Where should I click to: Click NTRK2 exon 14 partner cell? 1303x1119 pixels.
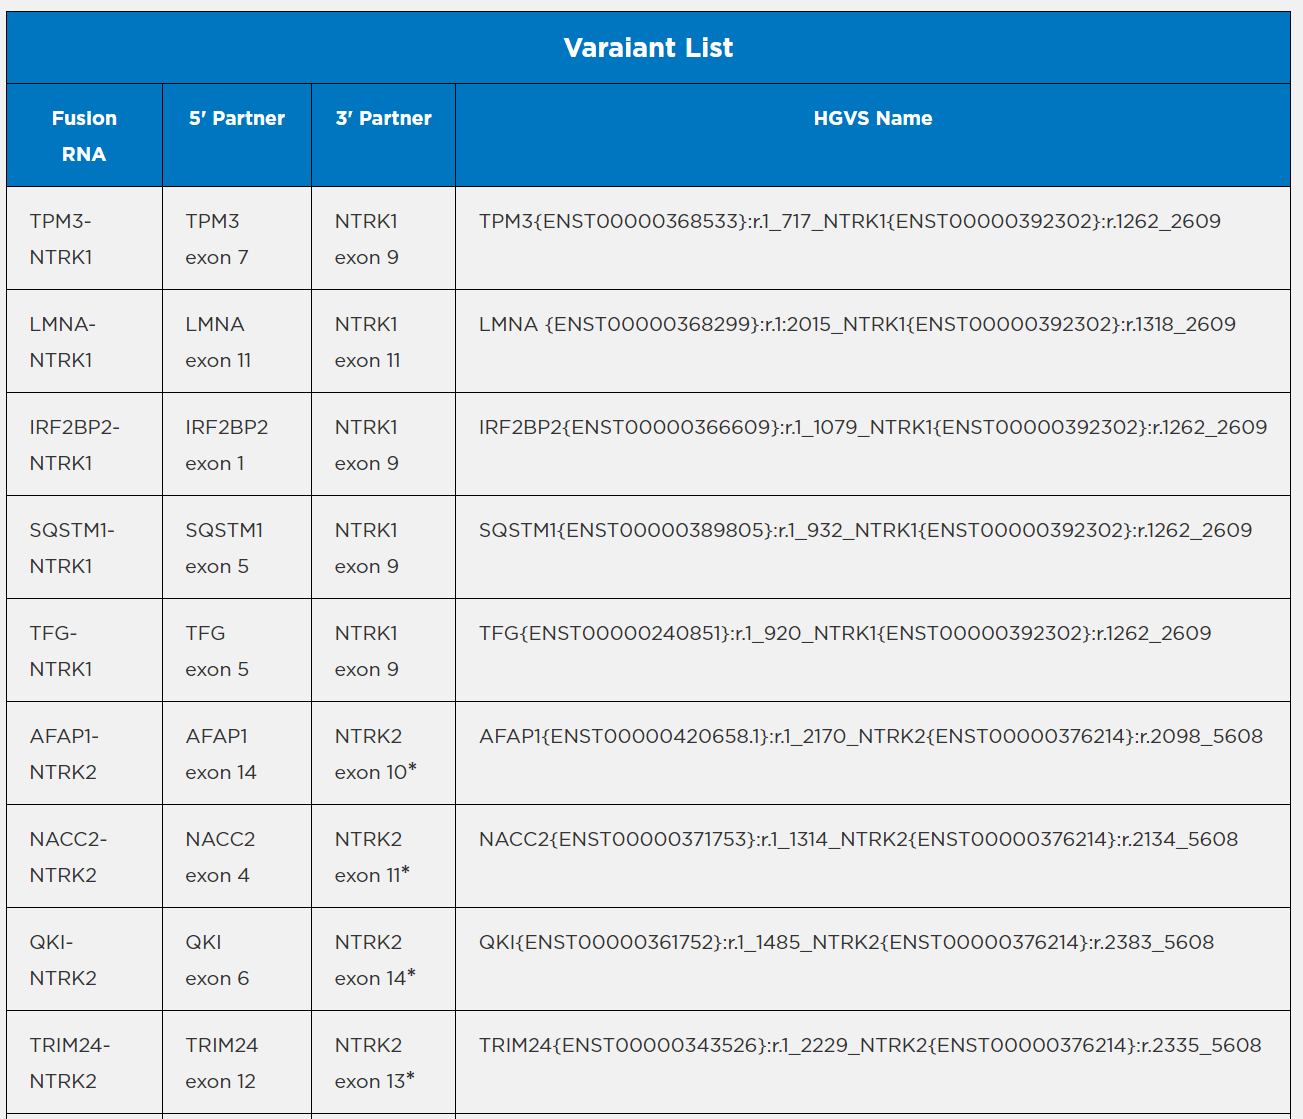[x=375, y=960]
